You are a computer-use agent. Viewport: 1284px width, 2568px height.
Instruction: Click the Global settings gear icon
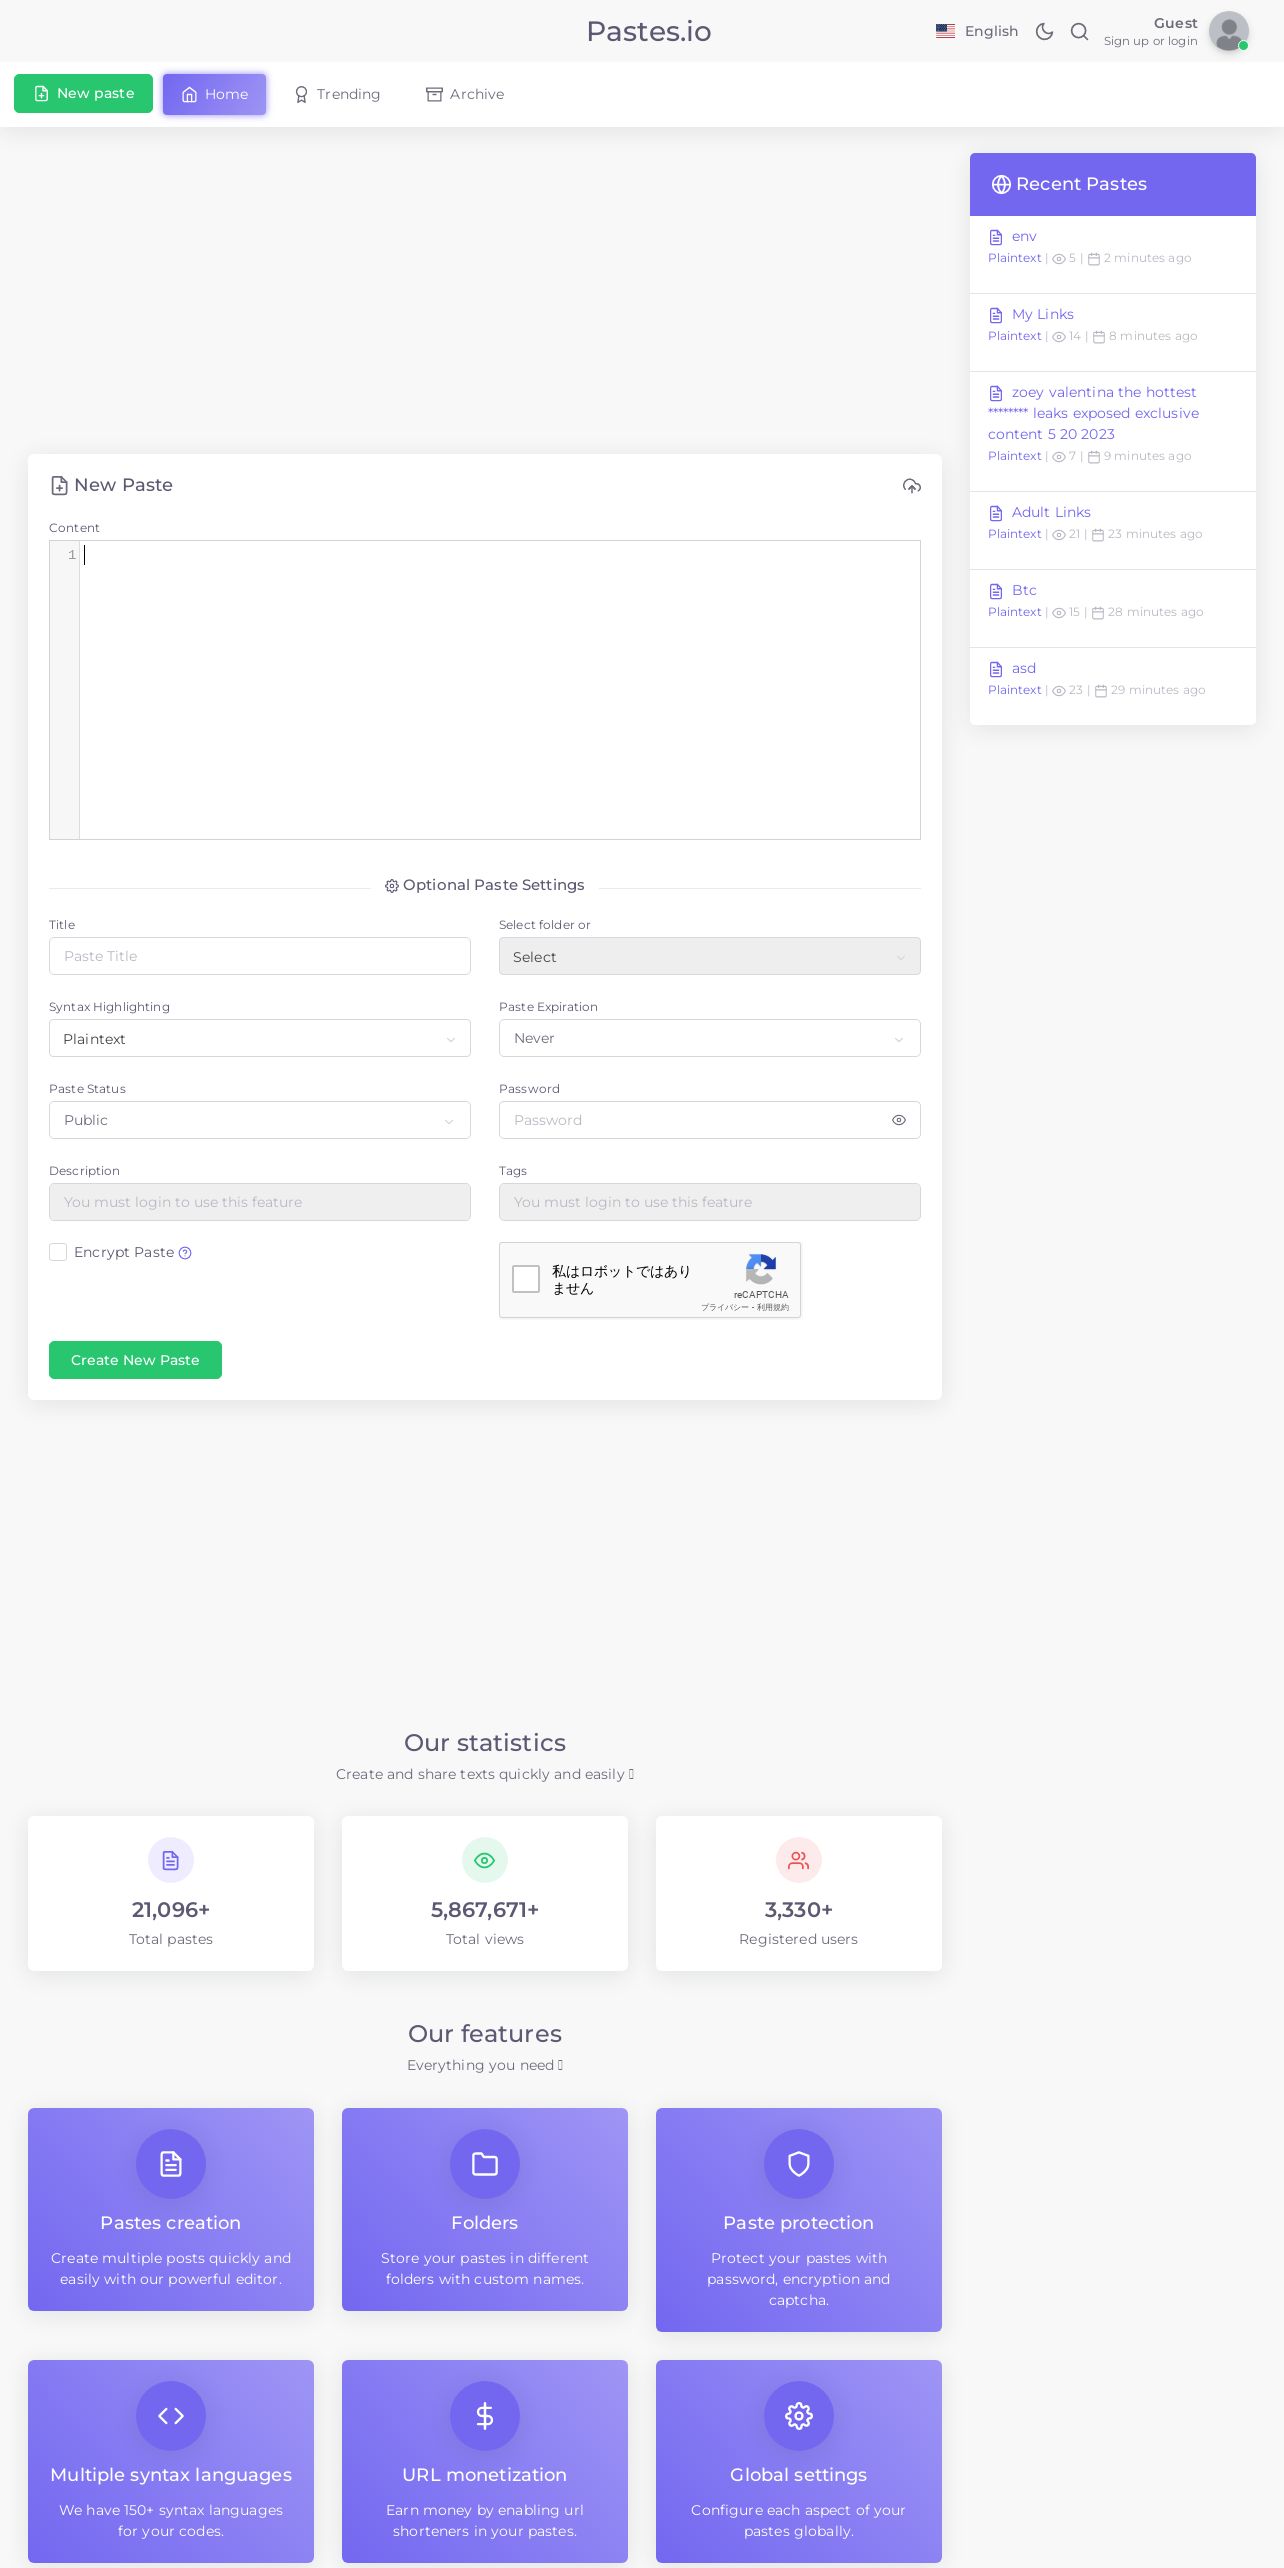coord(799,2416)
